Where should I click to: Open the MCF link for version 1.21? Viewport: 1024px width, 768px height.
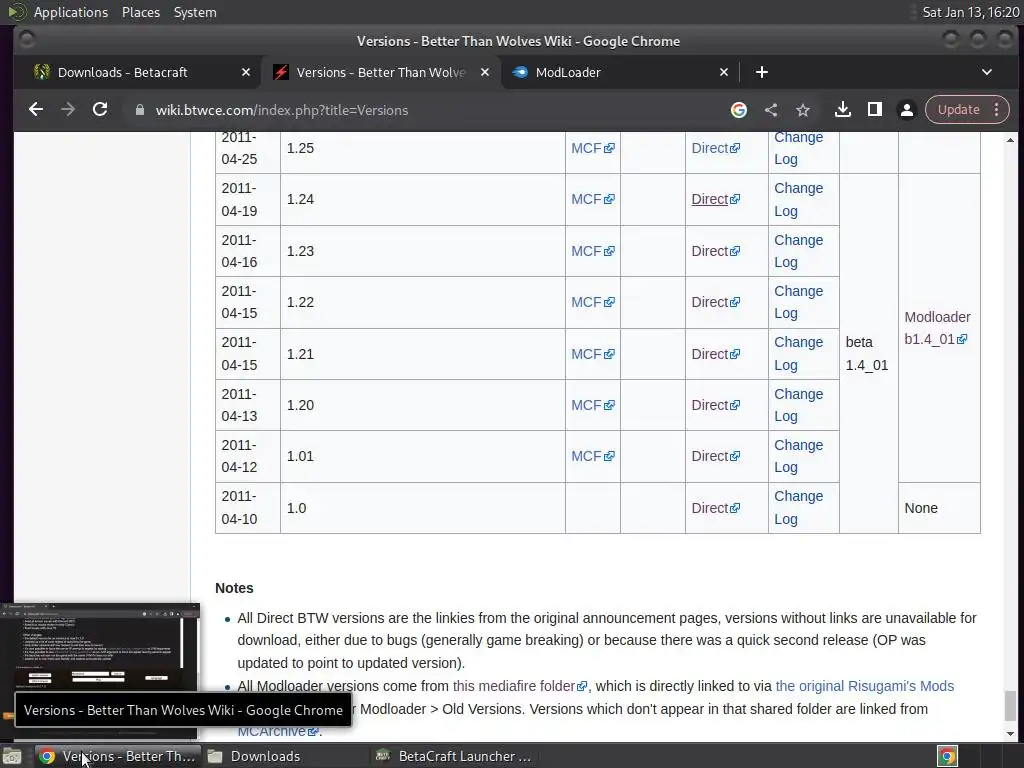point(592,354)
